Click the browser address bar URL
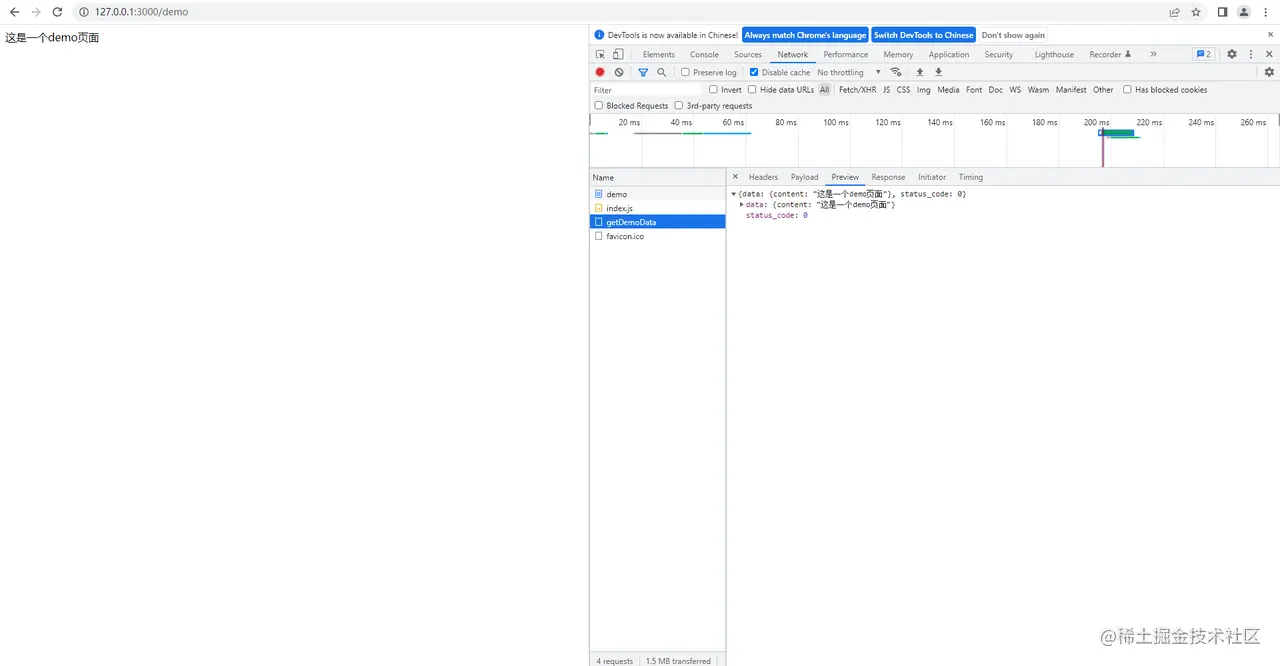The image size is (1280, 666). coord(141,12)
